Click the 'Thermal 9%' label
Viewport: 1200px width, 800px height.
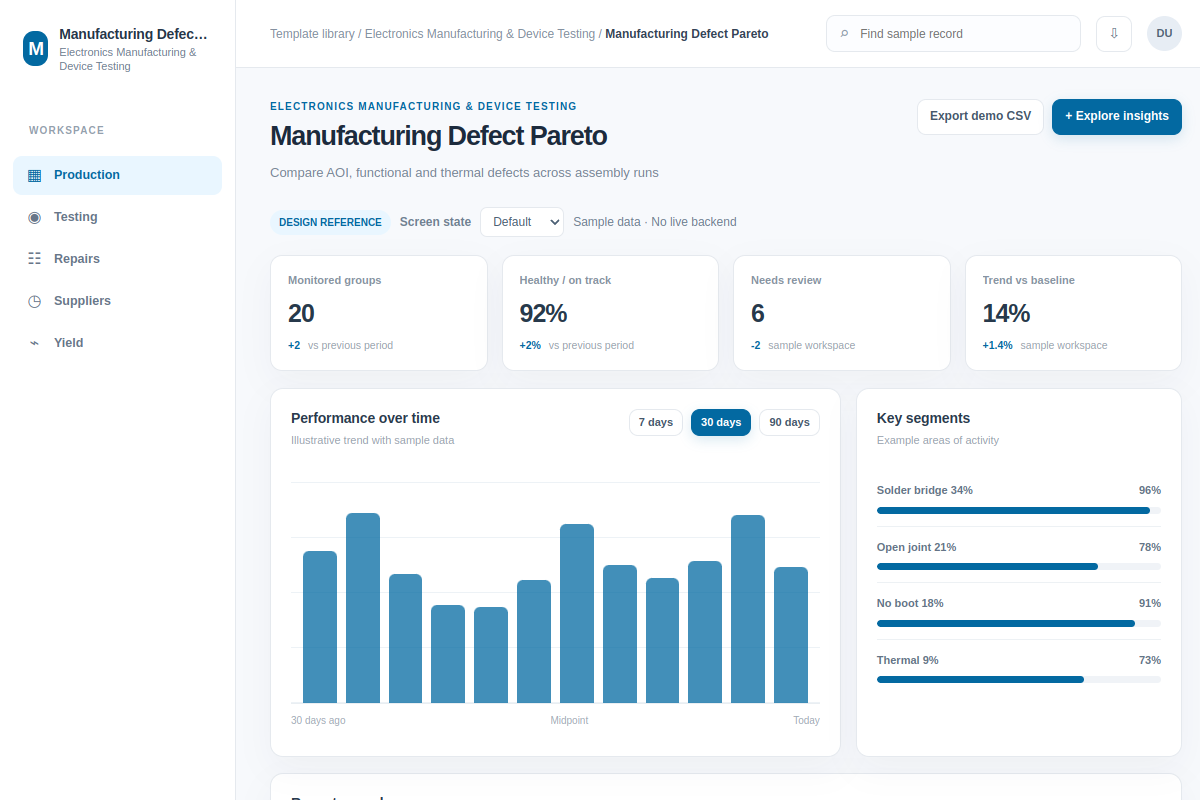908,660
